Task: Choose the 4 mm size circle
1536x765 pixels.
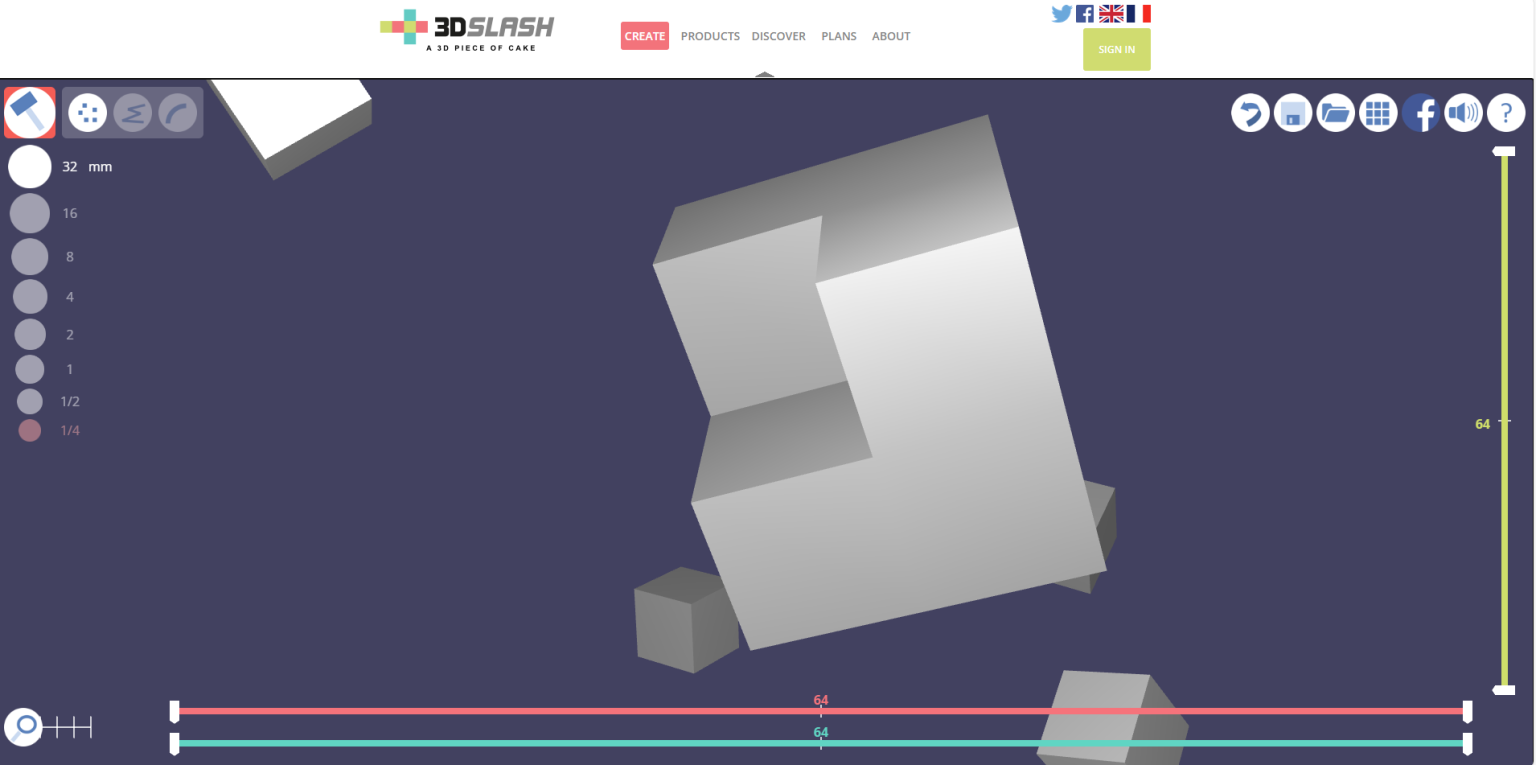Action: [x=30, y=297]
